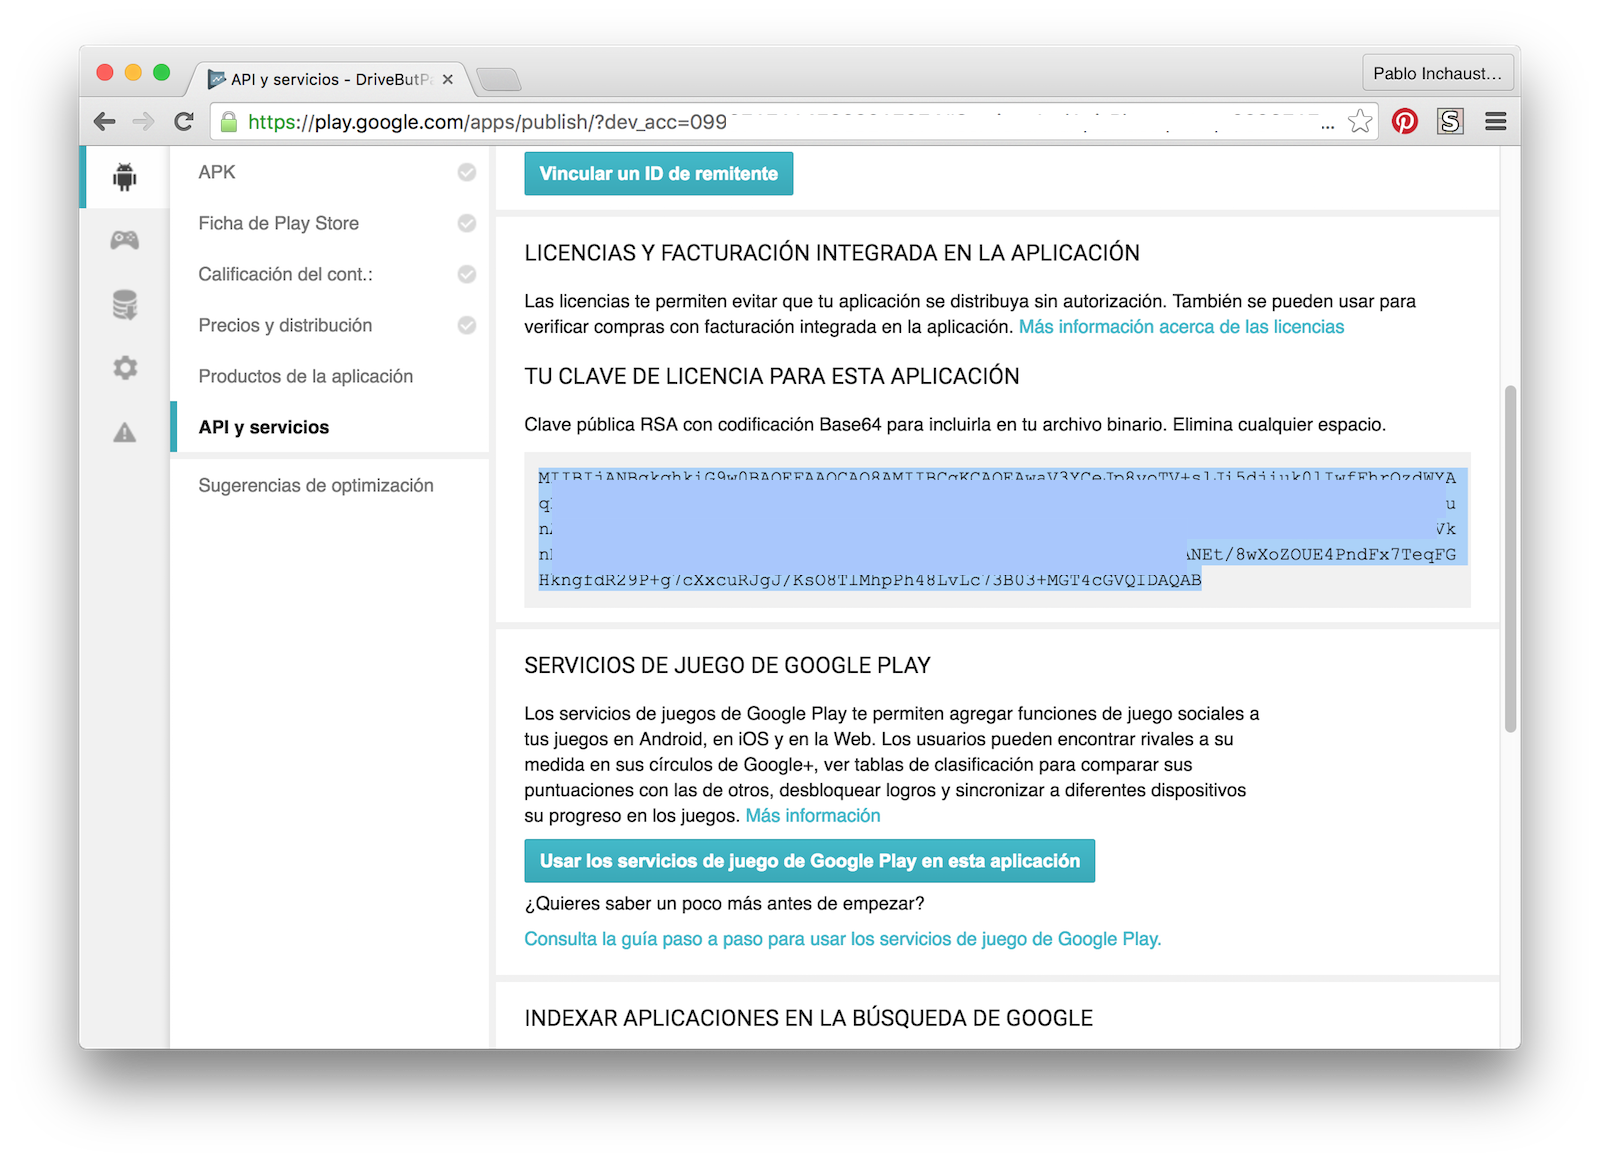Open Sugerencias de optimización menu item

316,485
